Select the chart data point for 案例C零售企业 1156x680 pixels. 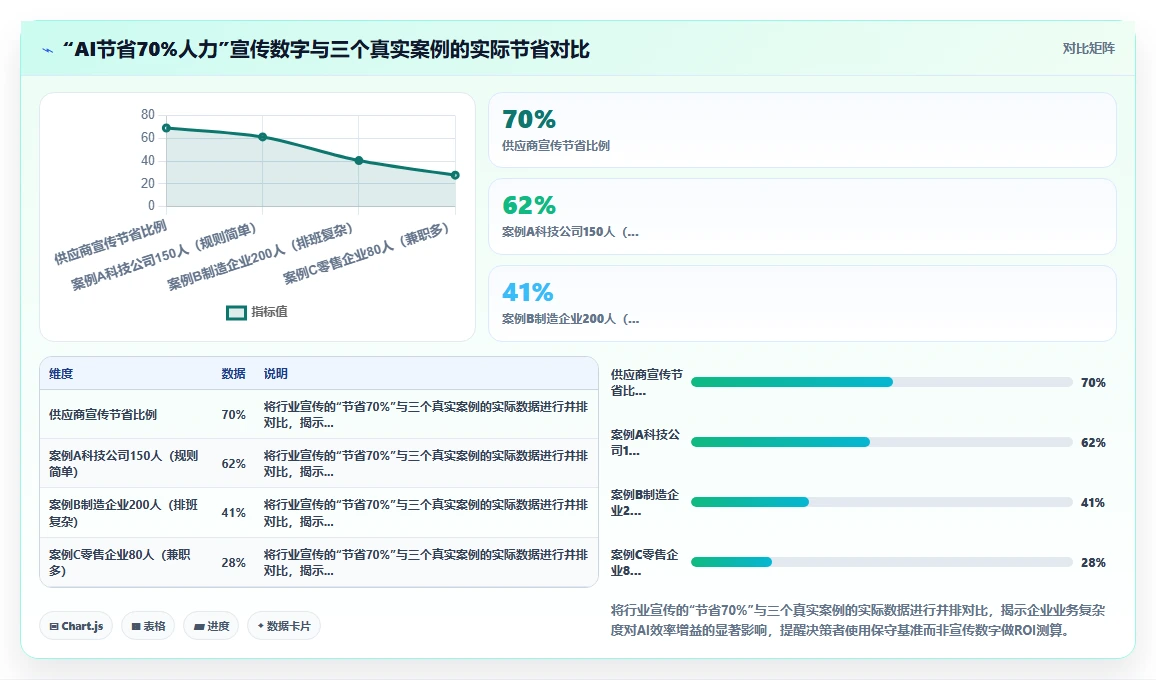click(455, 176)
